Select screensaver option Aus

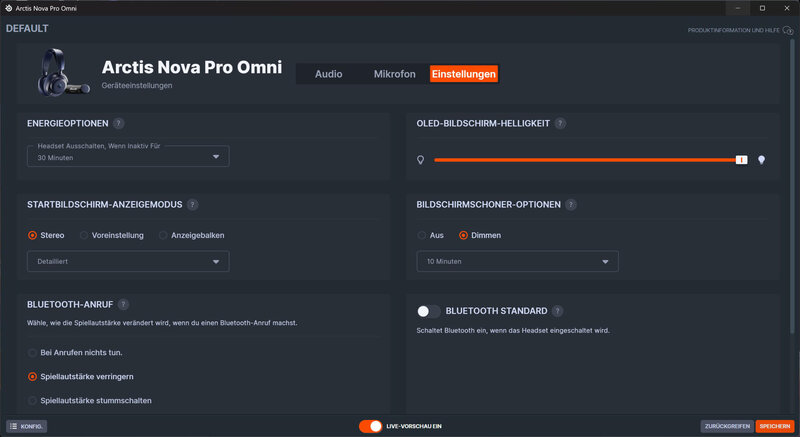pyautogui.click(x=421, y=235)
